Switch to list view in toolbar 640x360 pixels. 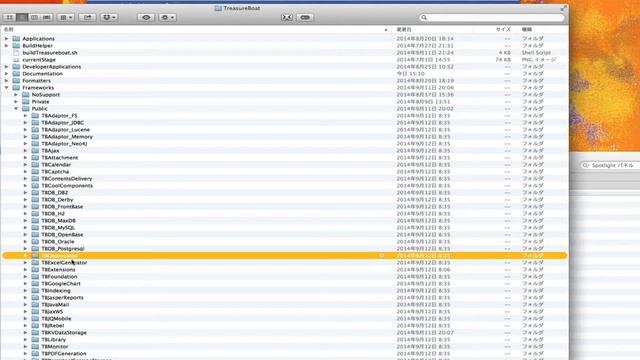pyautogui.click(x=22, y=18)
